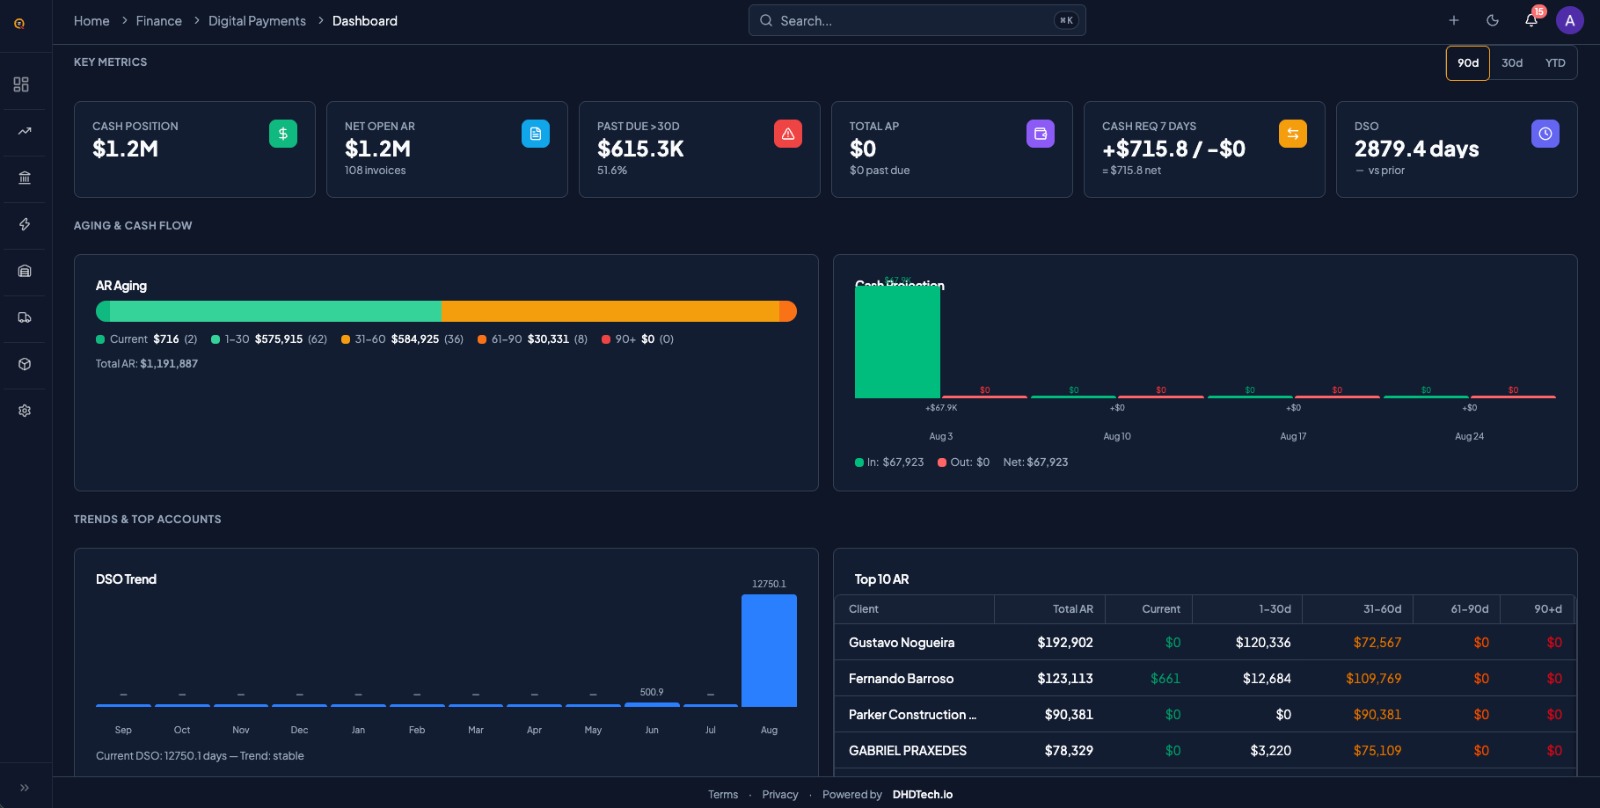Open the bank building sidebar icon
The height and width of the screenshot is (808, 1600).
point(24,178)
